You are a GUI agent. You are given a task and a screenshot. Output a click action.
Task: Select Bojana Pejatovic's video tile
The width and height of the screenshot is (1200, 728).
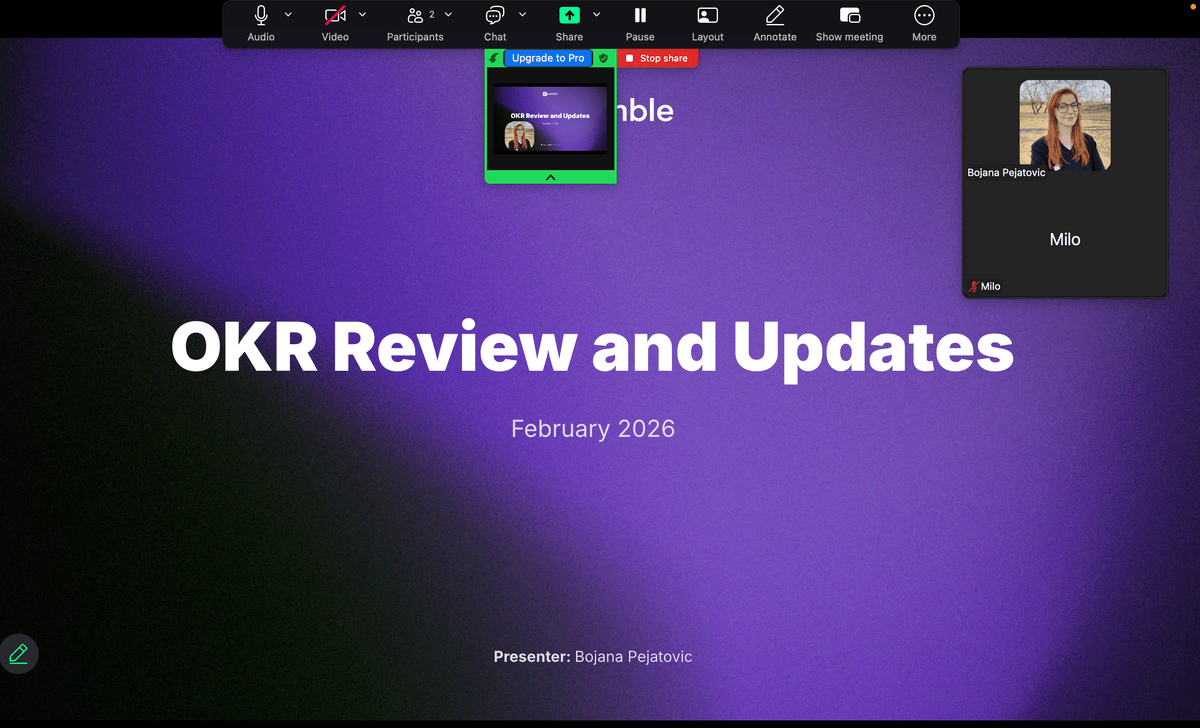click(1064, 125)
